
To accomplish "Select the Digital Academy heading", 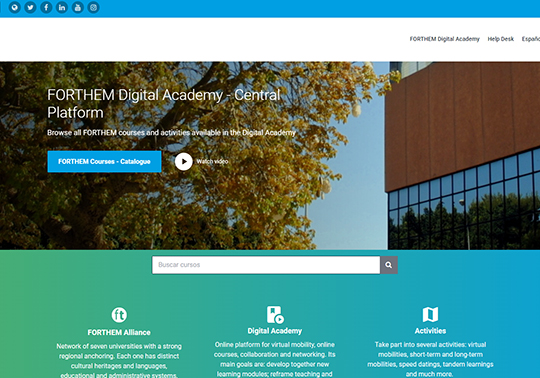I will pos(275,331).
